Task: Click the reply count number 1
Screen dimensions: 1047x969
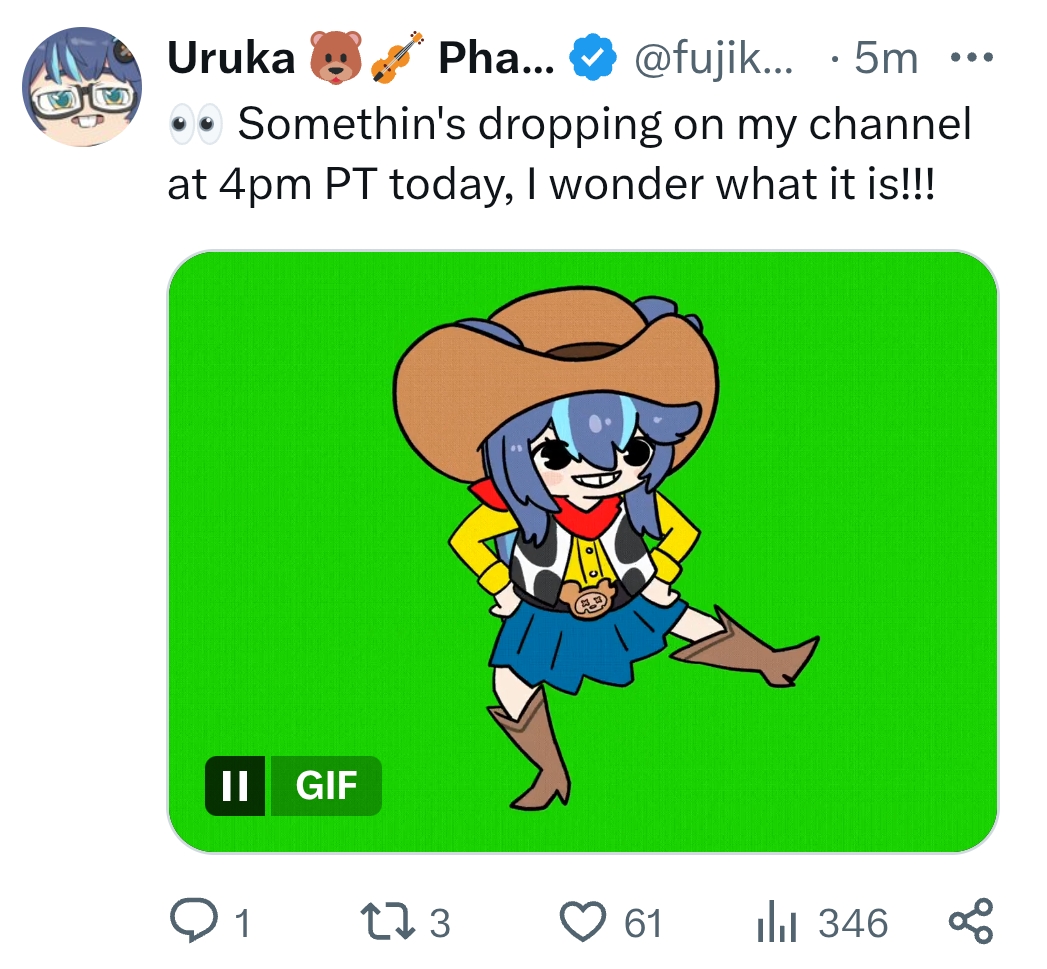Action: click(242, 924)
